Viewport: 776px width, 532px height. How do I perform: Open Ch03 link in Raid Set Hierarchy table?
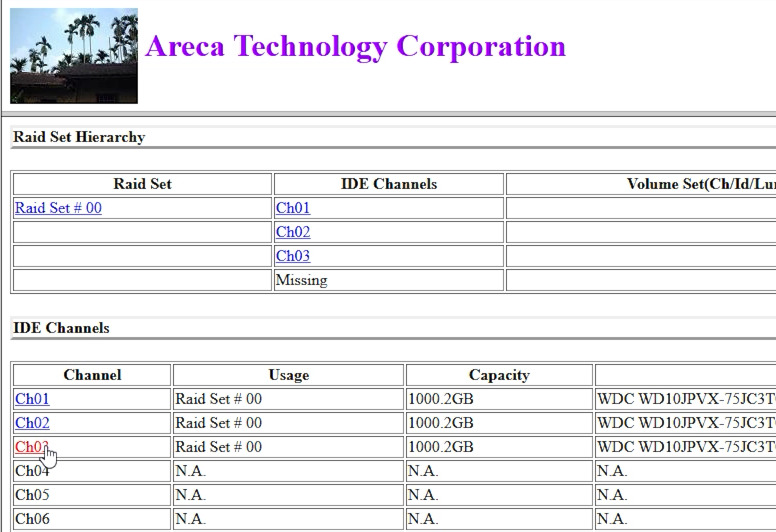pos(293,256)
